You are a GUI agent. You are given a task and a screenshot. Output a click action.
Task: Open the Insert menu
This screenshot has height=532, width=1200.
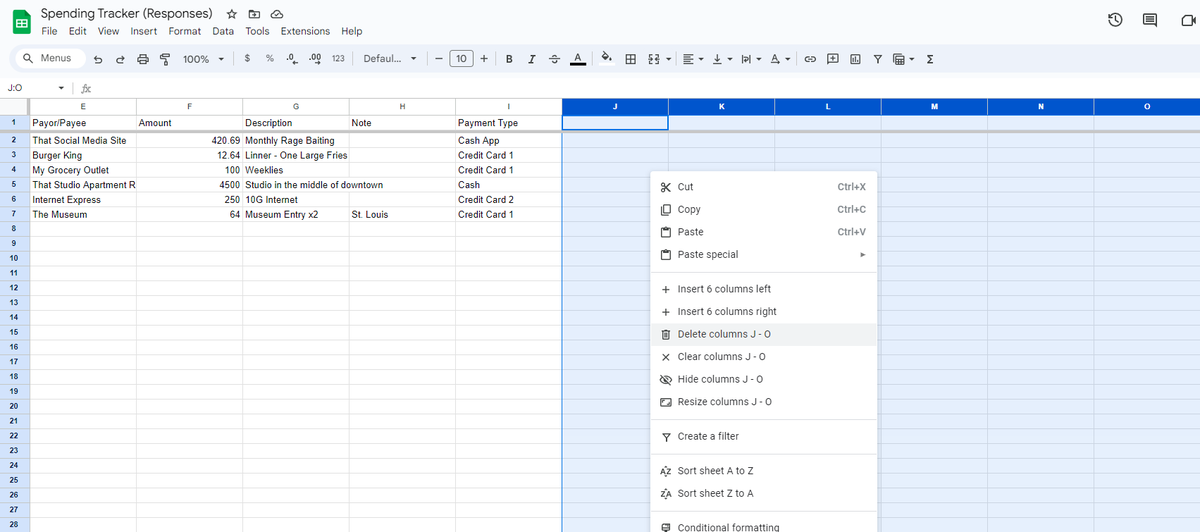click(x=143, y=31)
